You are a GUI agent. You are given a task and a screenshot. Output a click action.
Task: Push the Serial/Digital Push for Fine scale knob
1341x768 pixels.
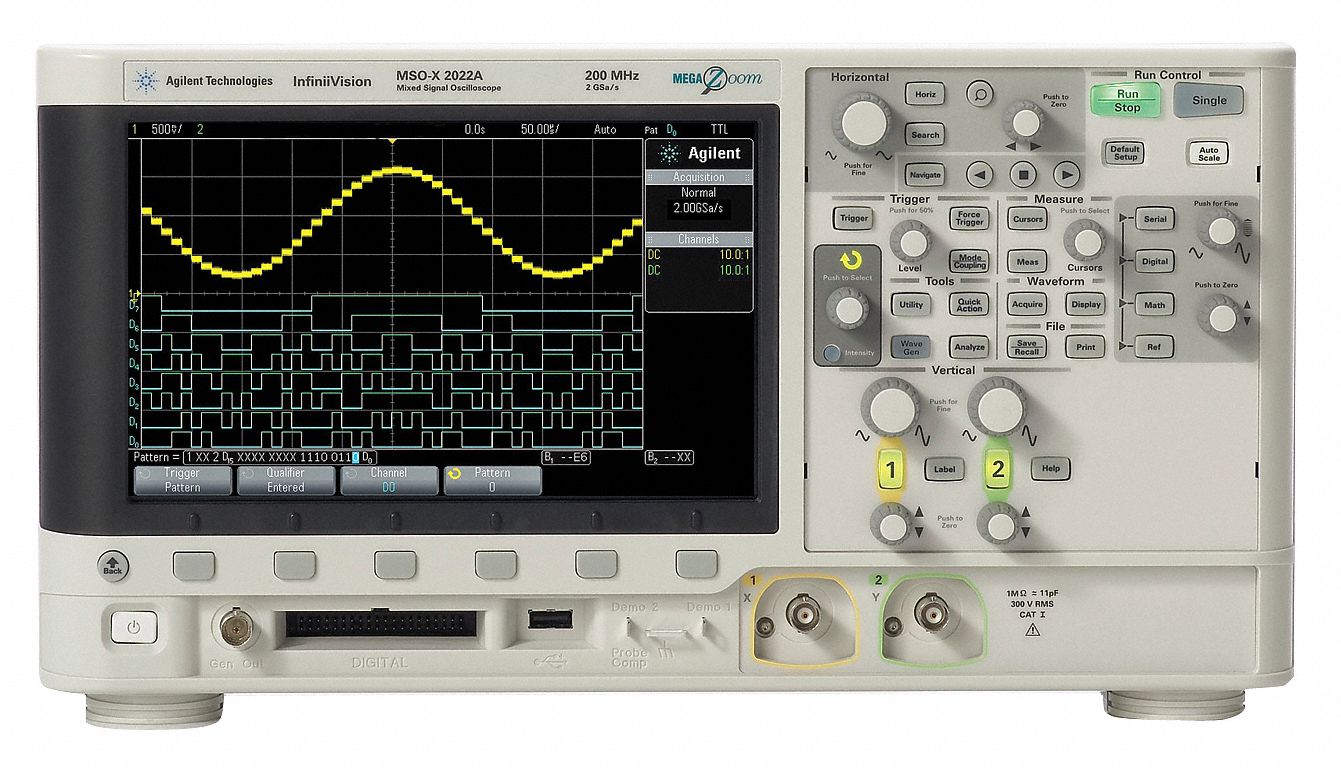(1221, 231)
